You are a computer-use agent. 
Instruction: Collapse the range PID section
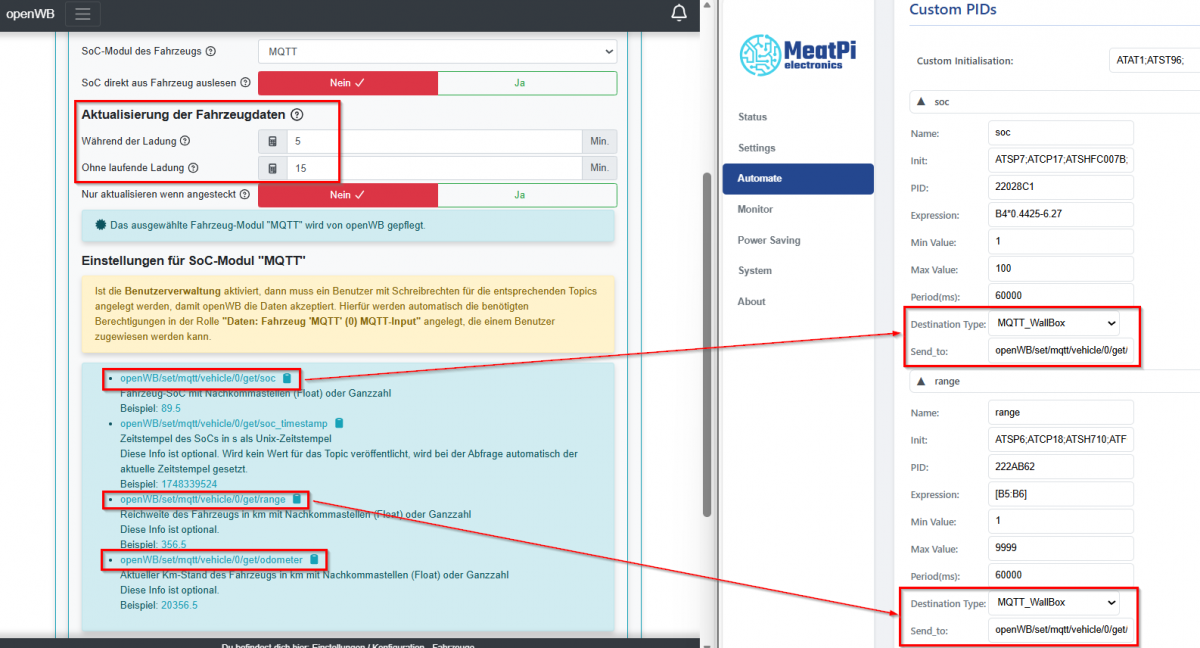click(919, 382)
